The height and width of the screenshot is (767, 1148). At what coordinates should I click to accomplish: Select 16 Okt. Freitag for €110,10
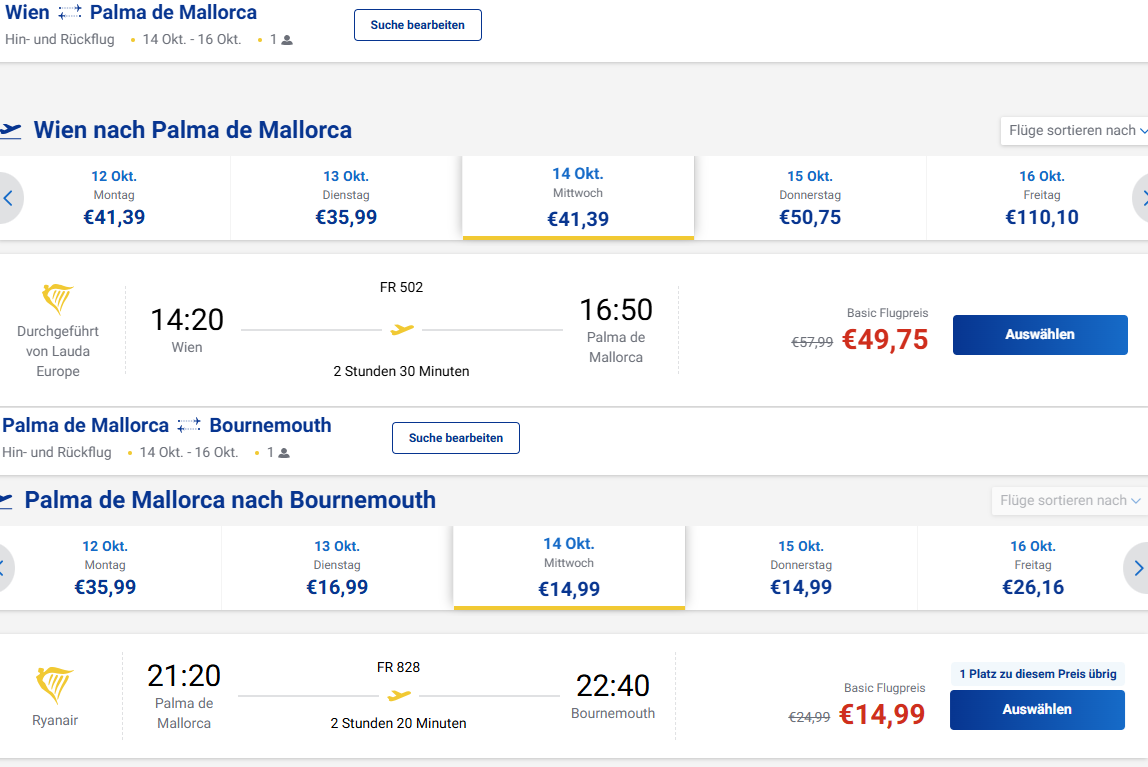coord(1041,198)
